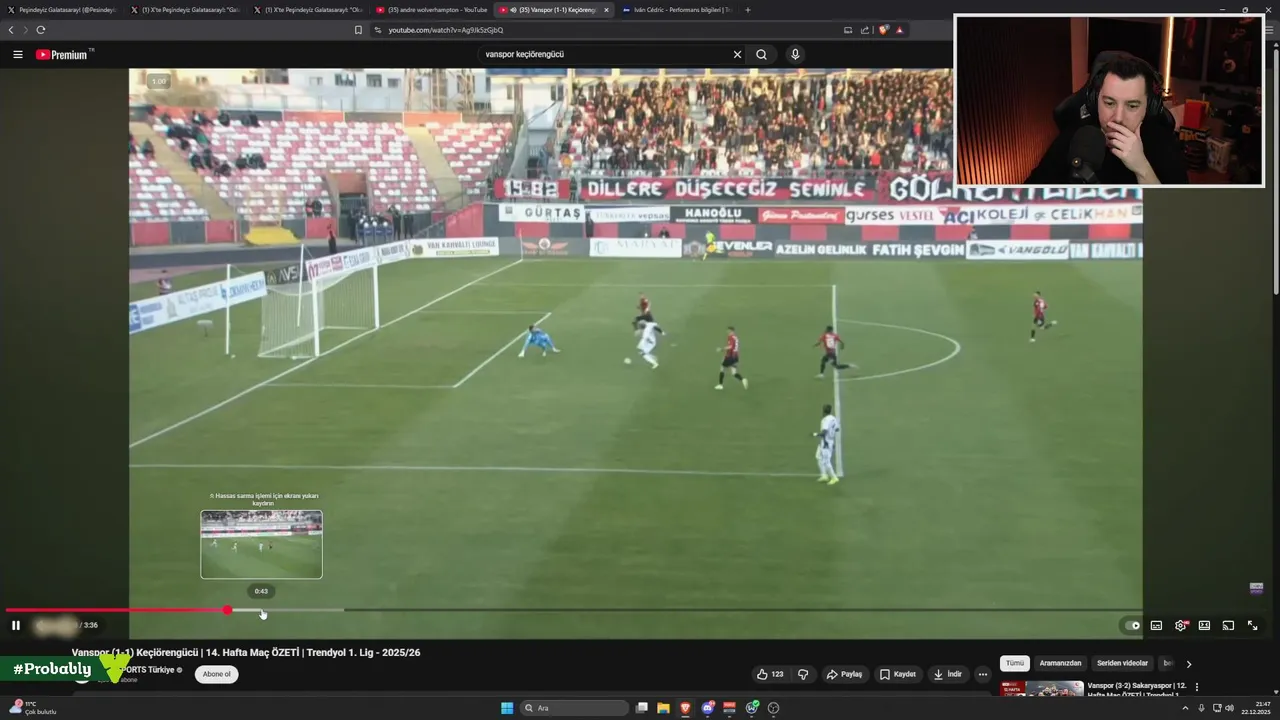This screenshot has width=1280, height=720.
Task: Open Vanspor (3-2) Sakaryaspor recommended video thumbnail
Action: (1042, 689)
